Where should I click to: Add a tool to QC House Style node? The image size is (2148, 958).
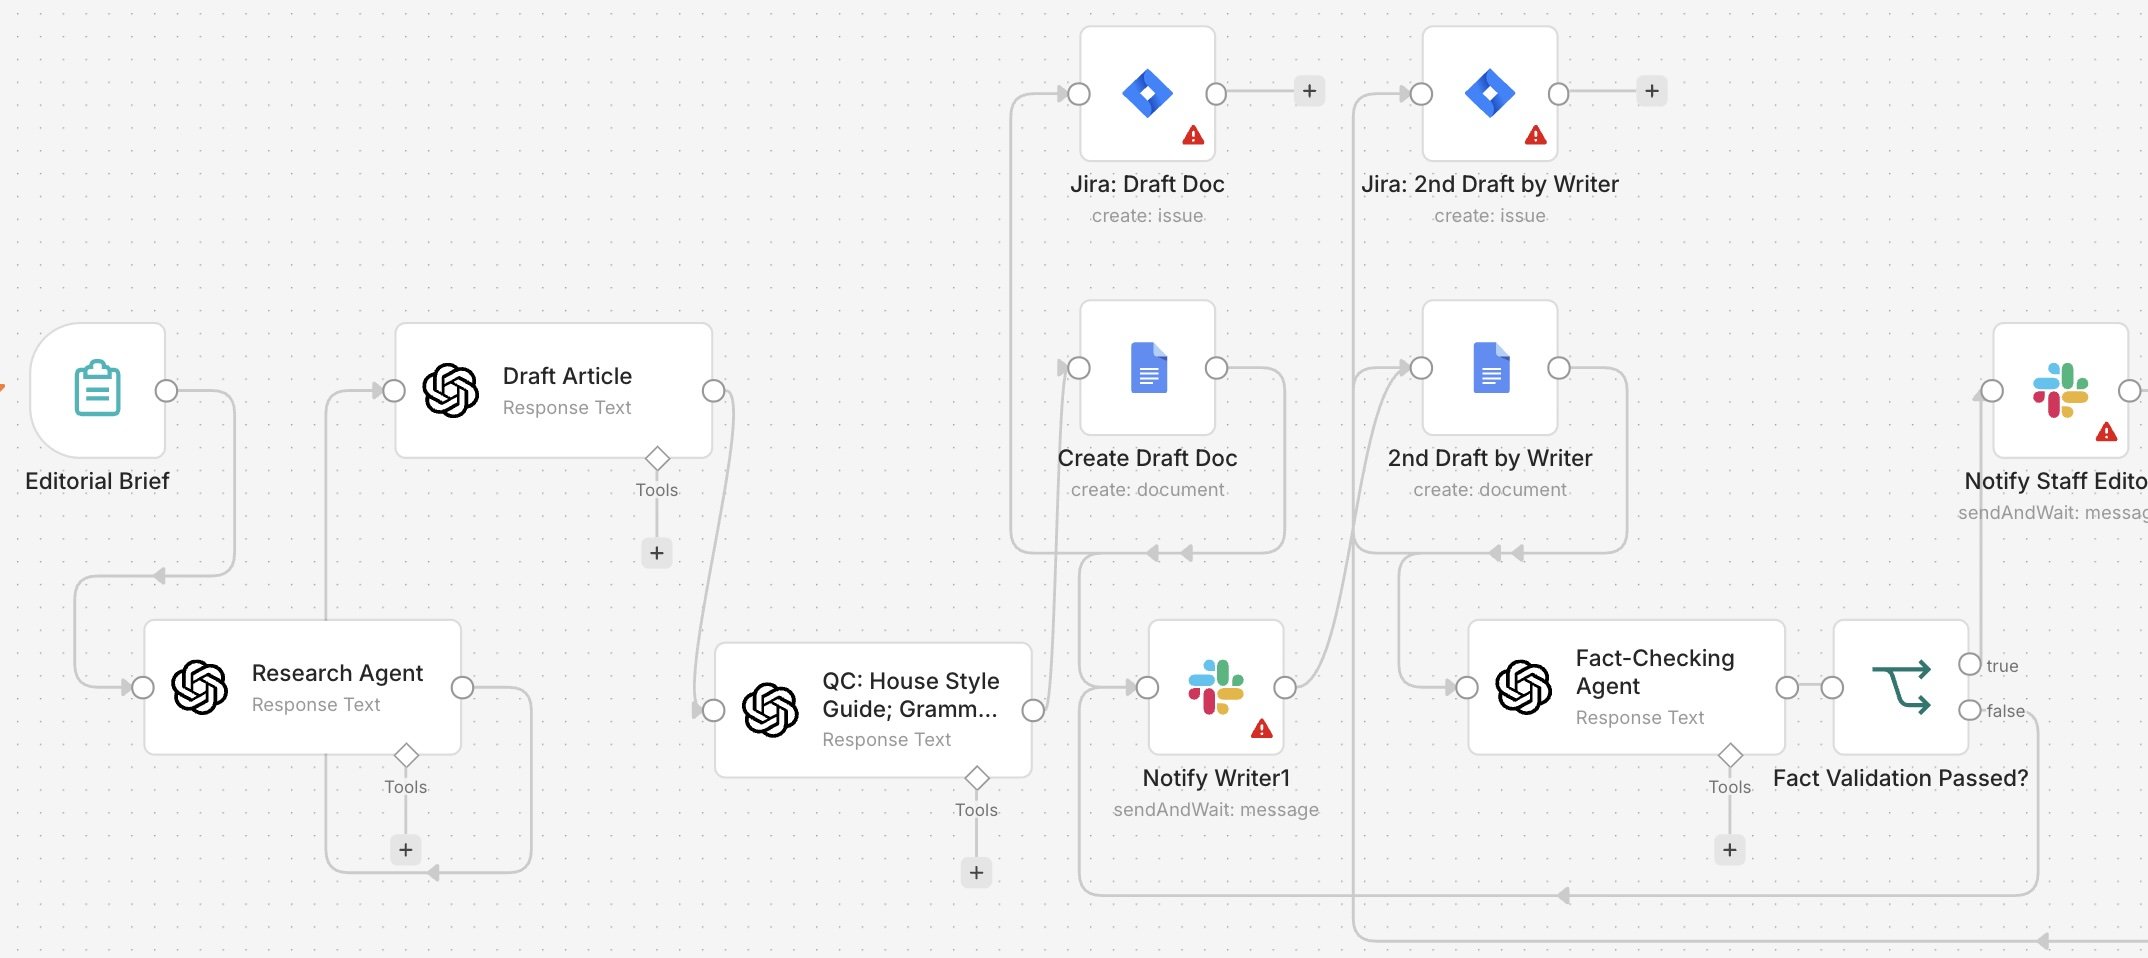pos(976,873)
